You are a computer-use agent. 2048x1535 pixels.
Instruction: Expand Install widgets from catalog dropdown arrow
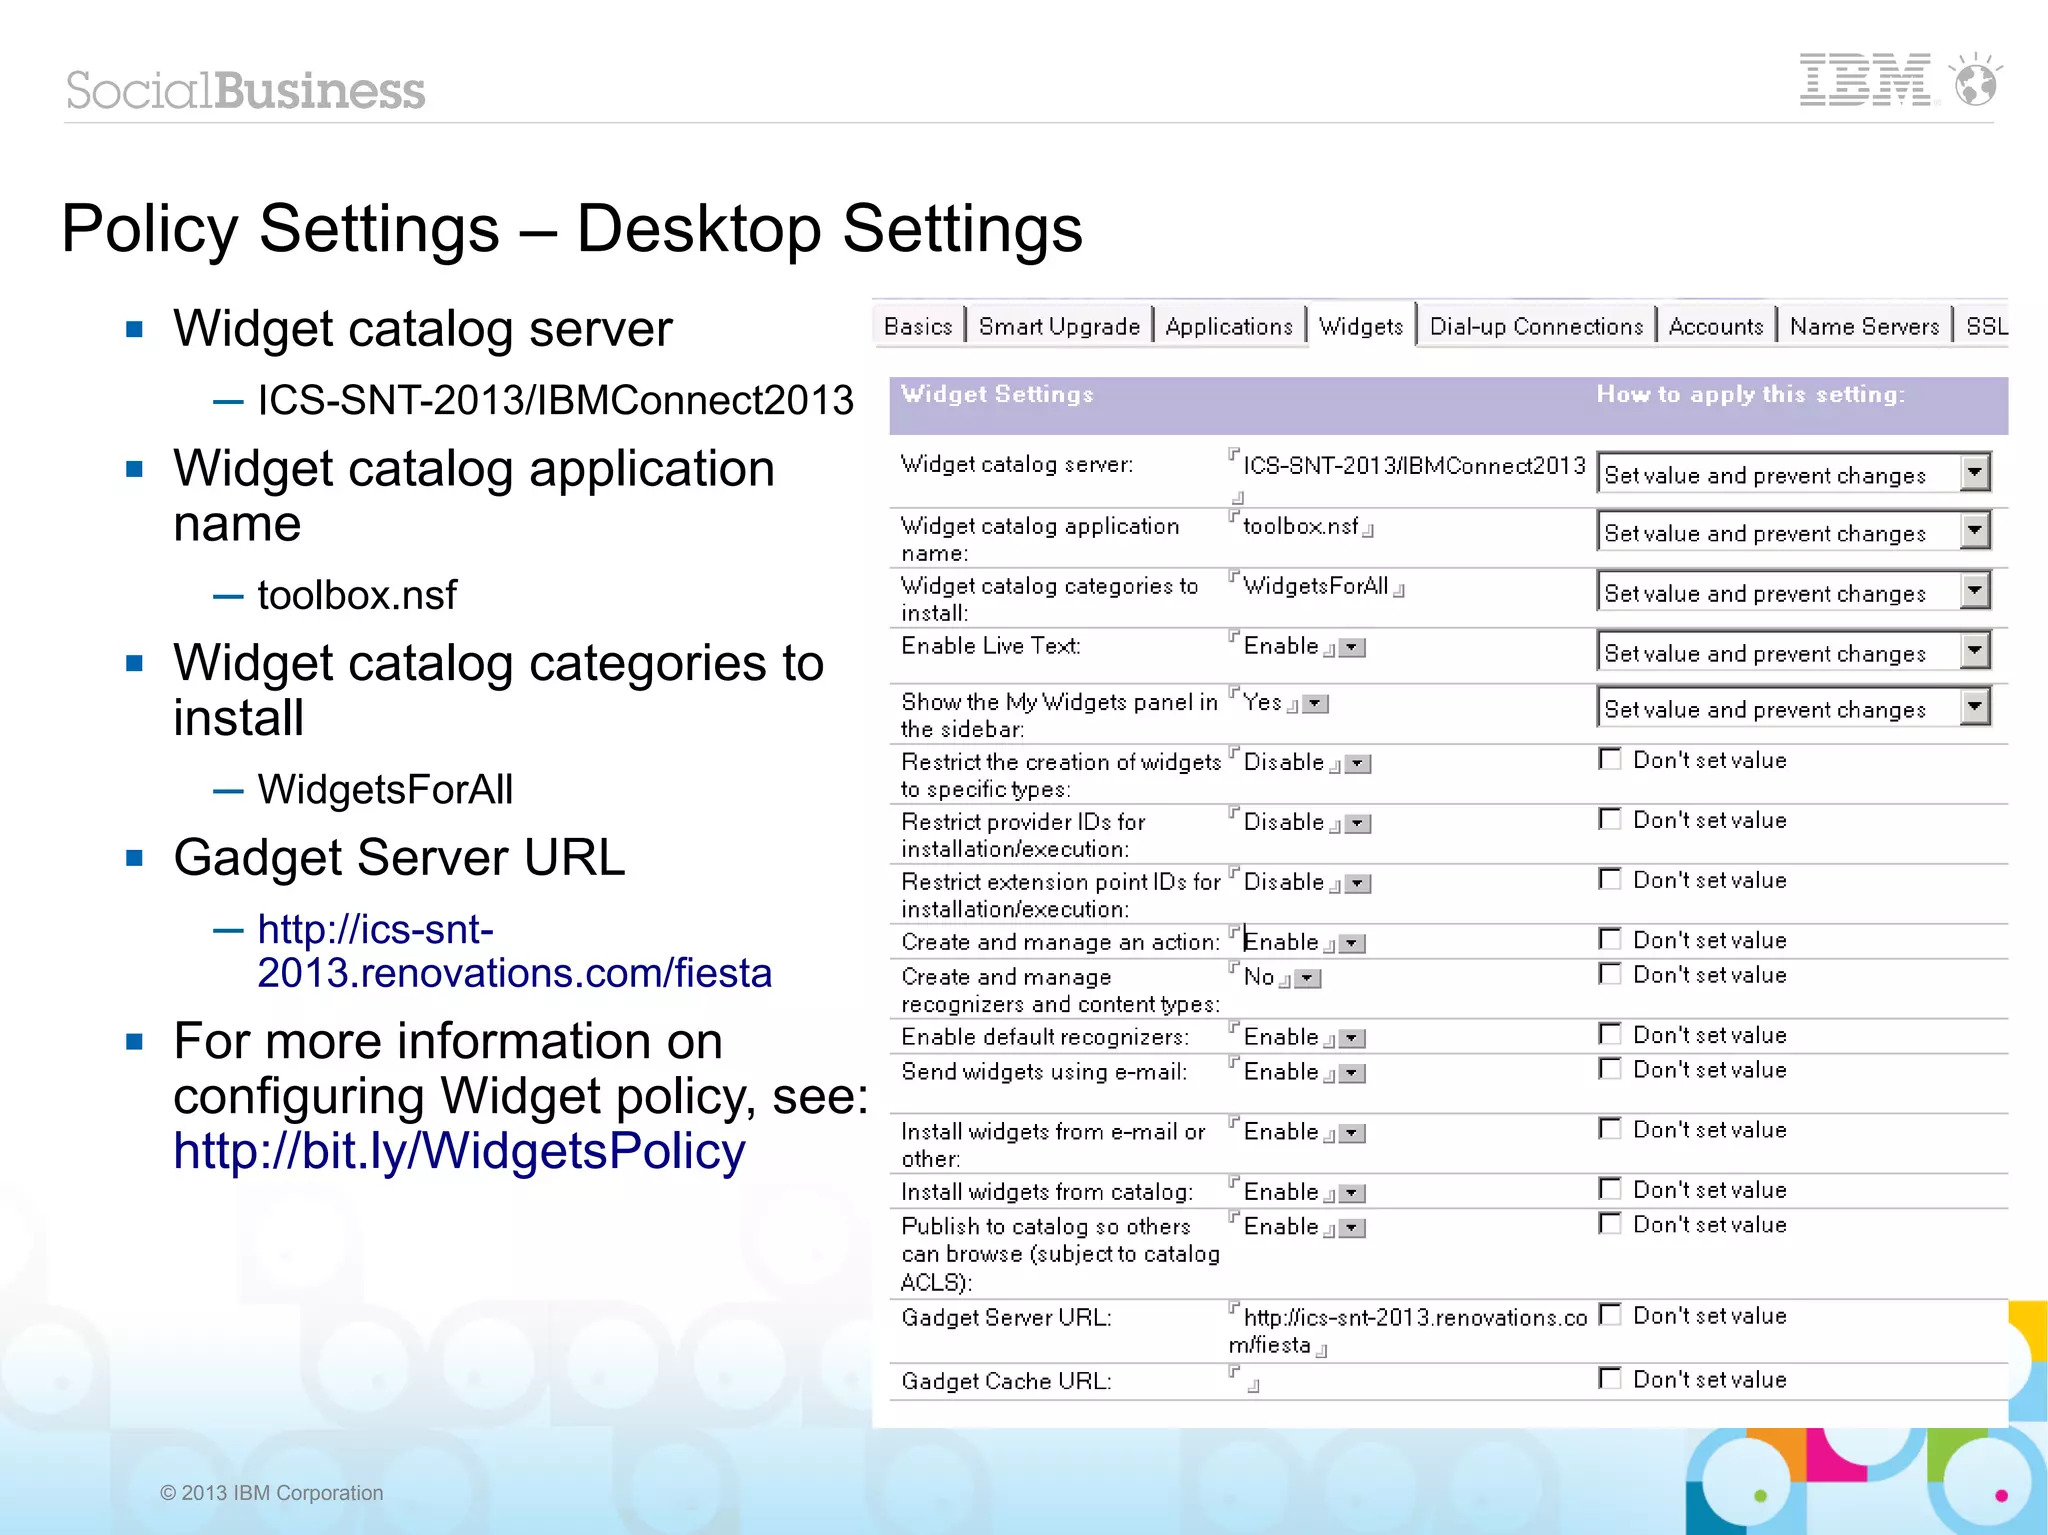tap(1352, 1194)
